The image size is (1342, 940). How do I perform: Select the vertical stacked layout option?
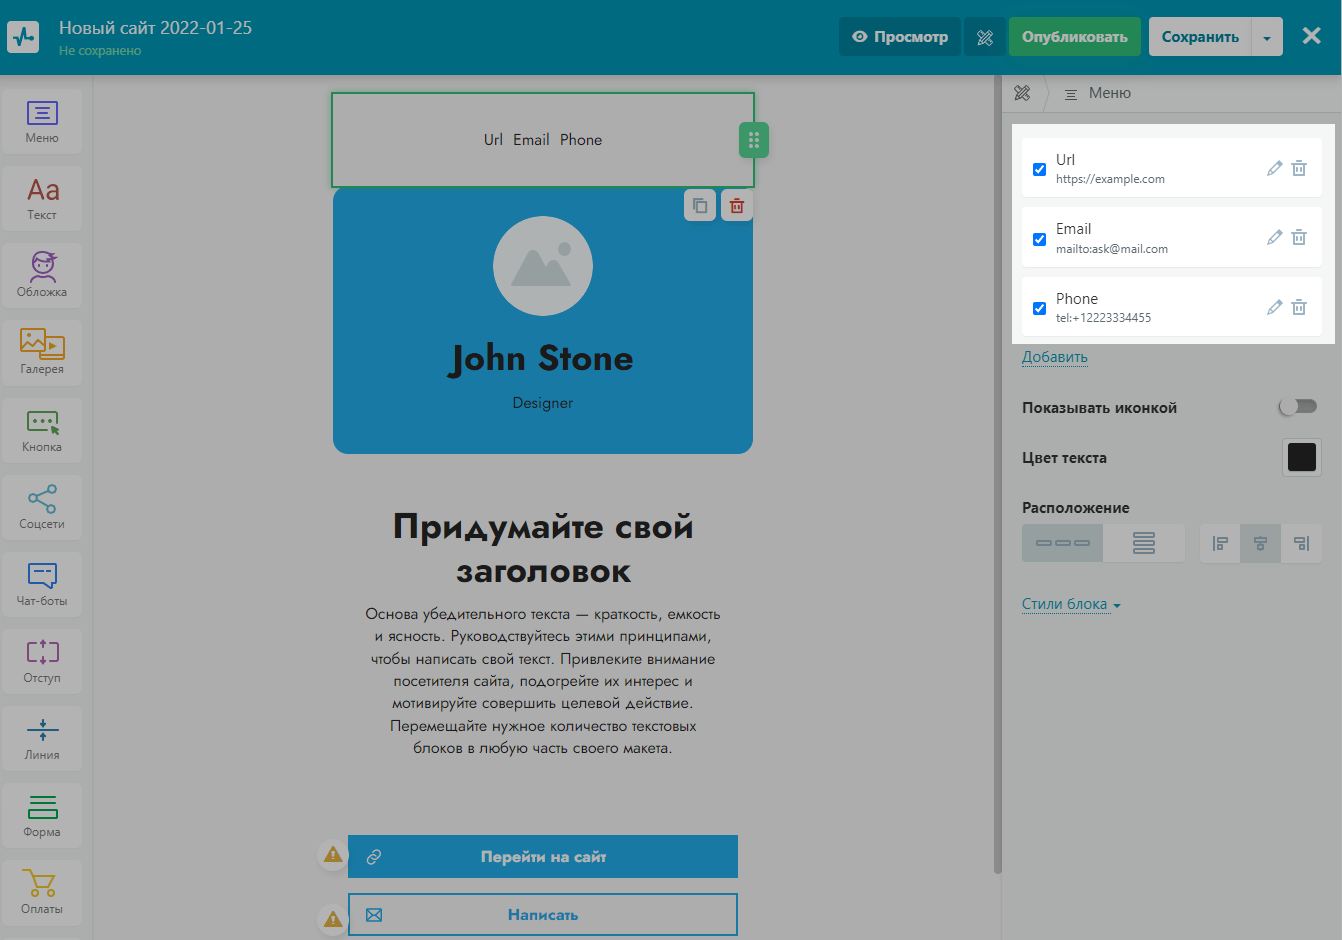coord(1143,543)
